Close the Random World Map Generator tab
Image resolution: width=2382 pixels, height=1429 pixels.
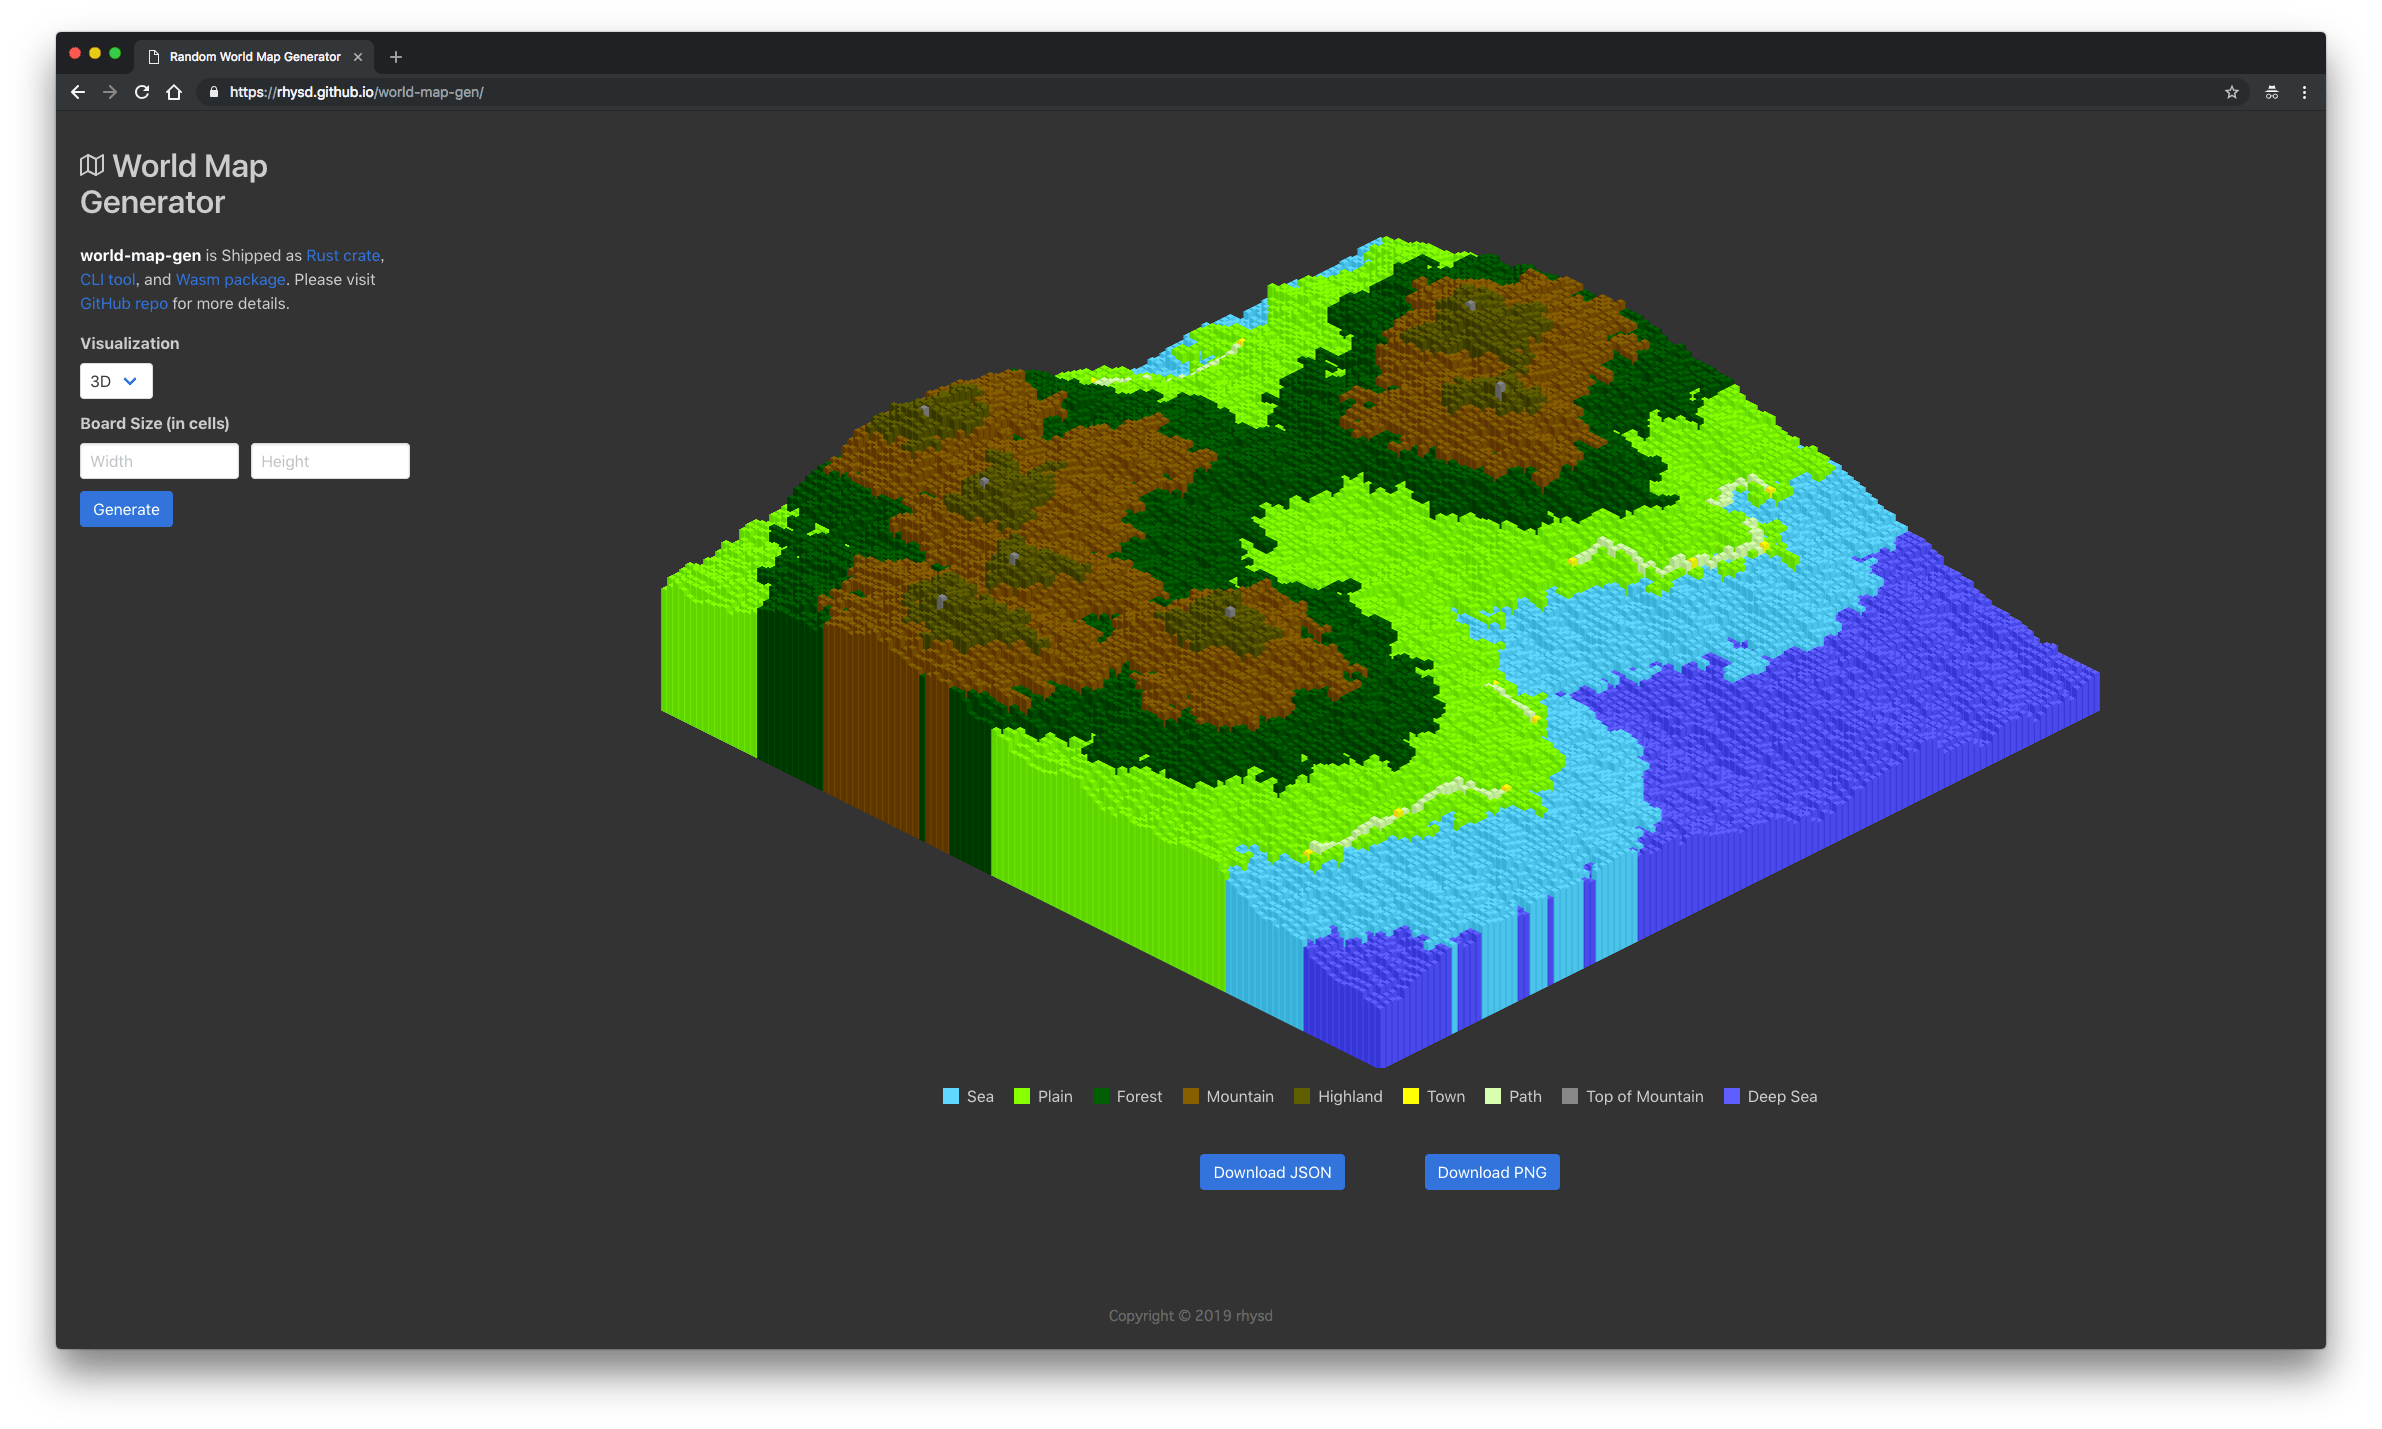click(358, 57)
